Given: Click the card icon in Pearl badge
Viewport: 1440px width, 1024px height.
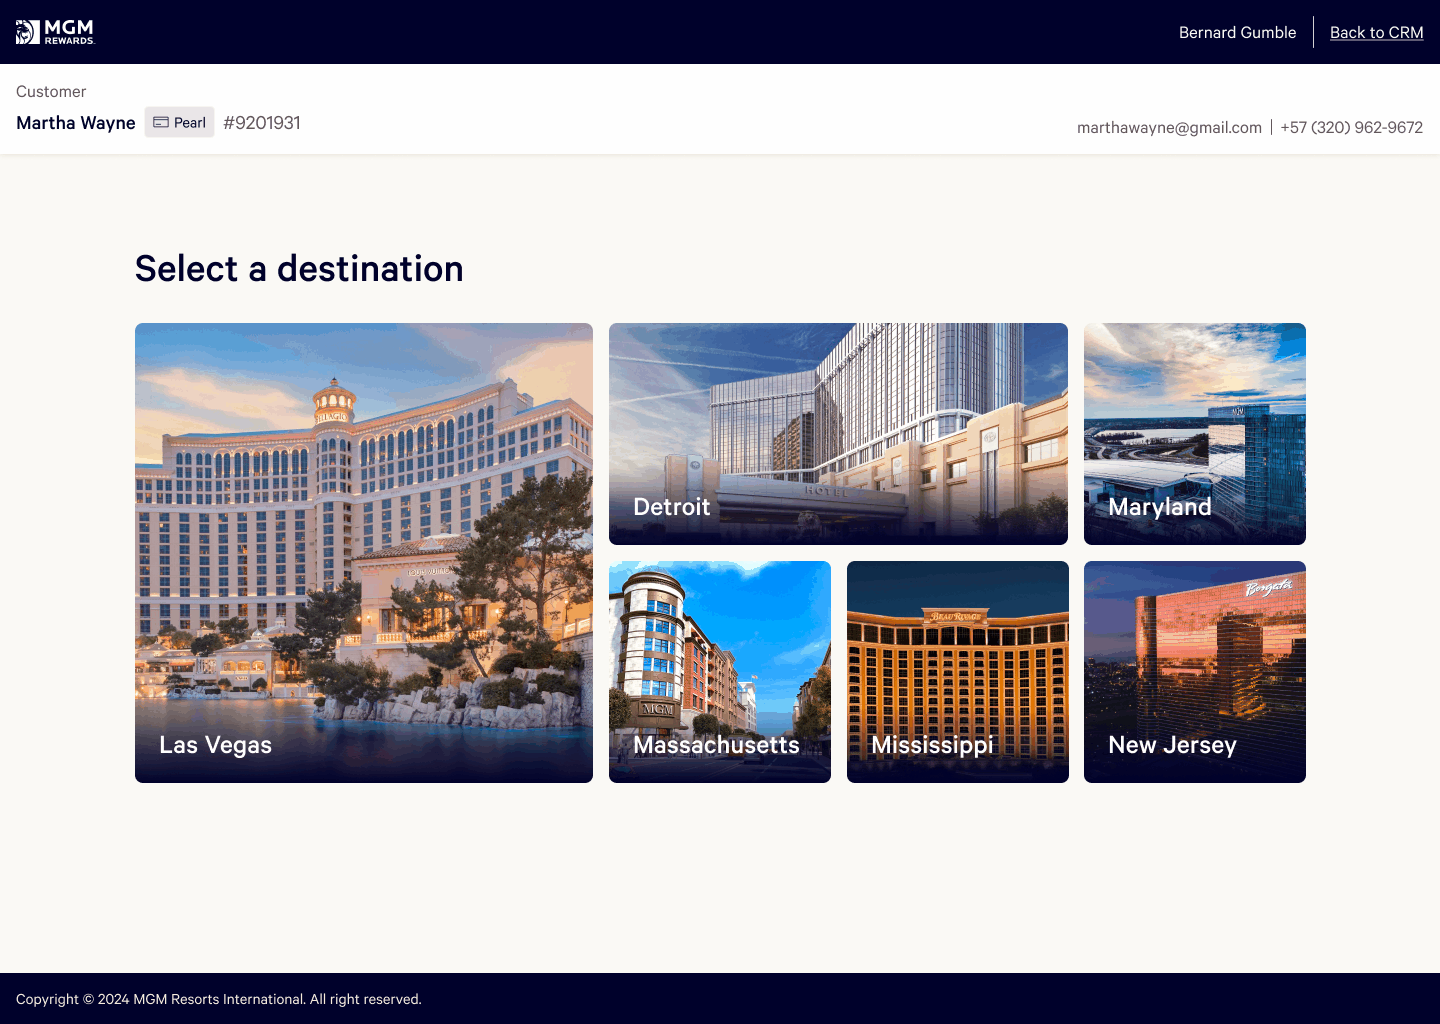Looking at the screenshot, I should click(x=161, y=122).
